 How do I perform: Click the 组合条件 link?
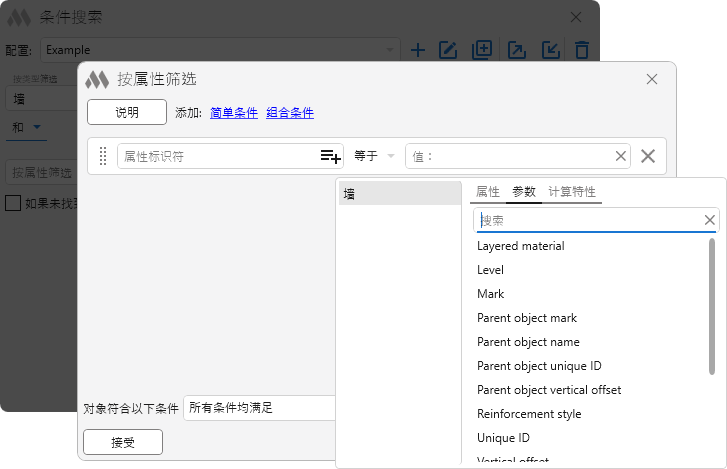290,113
